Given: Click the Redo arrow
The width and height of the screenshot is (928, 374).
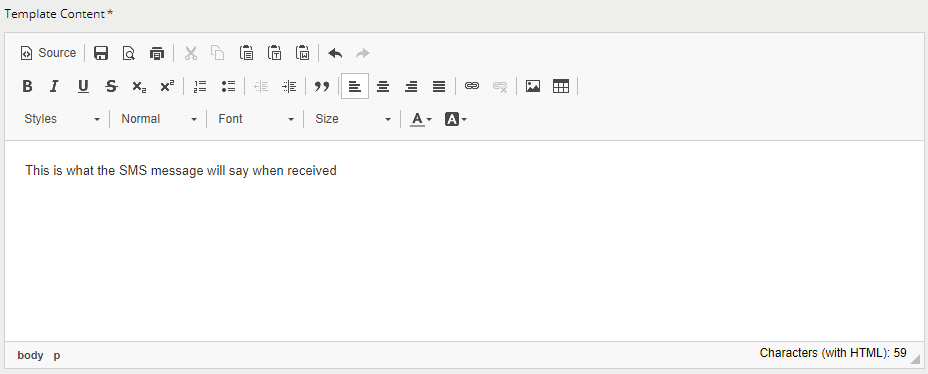Looking at the screenshot, I should coord(363,53).
